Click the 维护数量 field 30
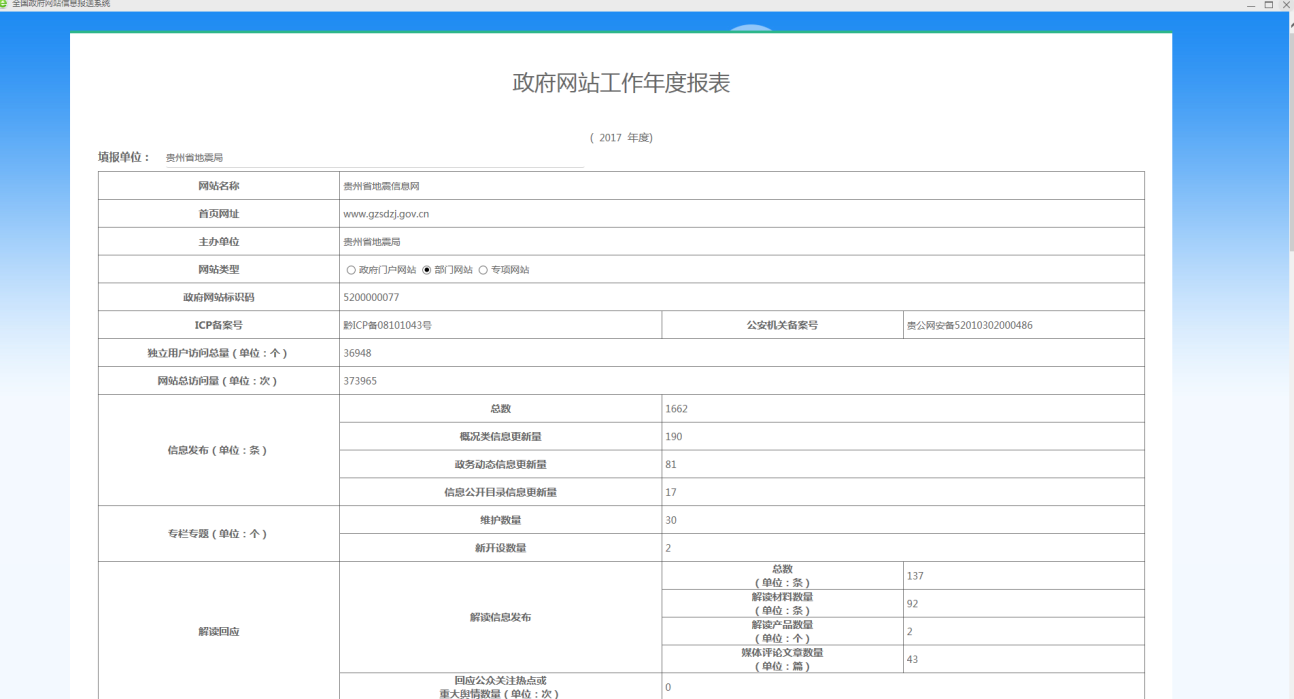This screenshot has height=699, width=1294. 903,520
